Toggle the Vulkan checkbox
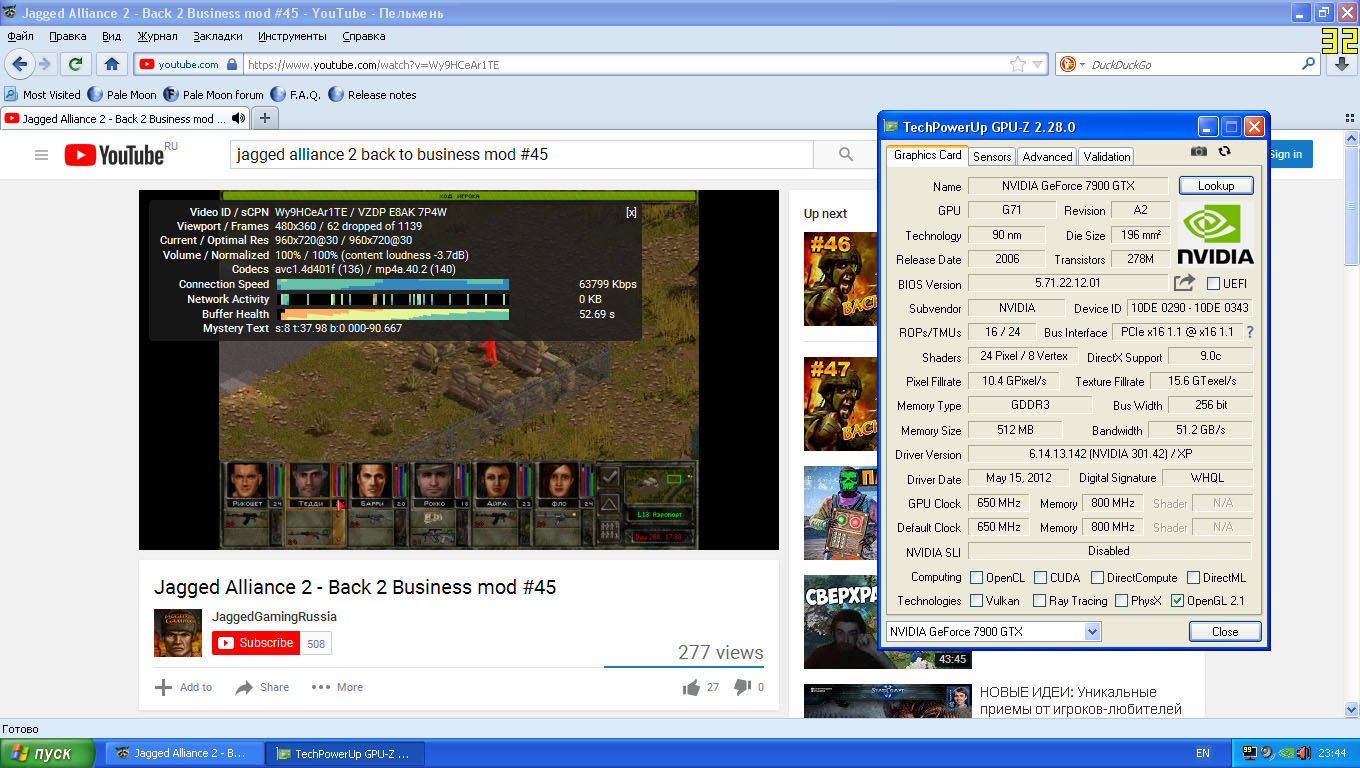This screenshot has height=768, width=1360. pos(976,601)
